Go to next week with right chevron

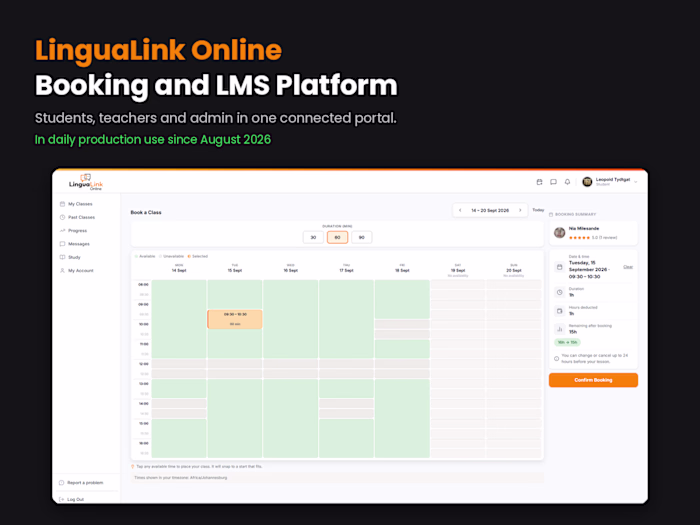pos(520,210)
